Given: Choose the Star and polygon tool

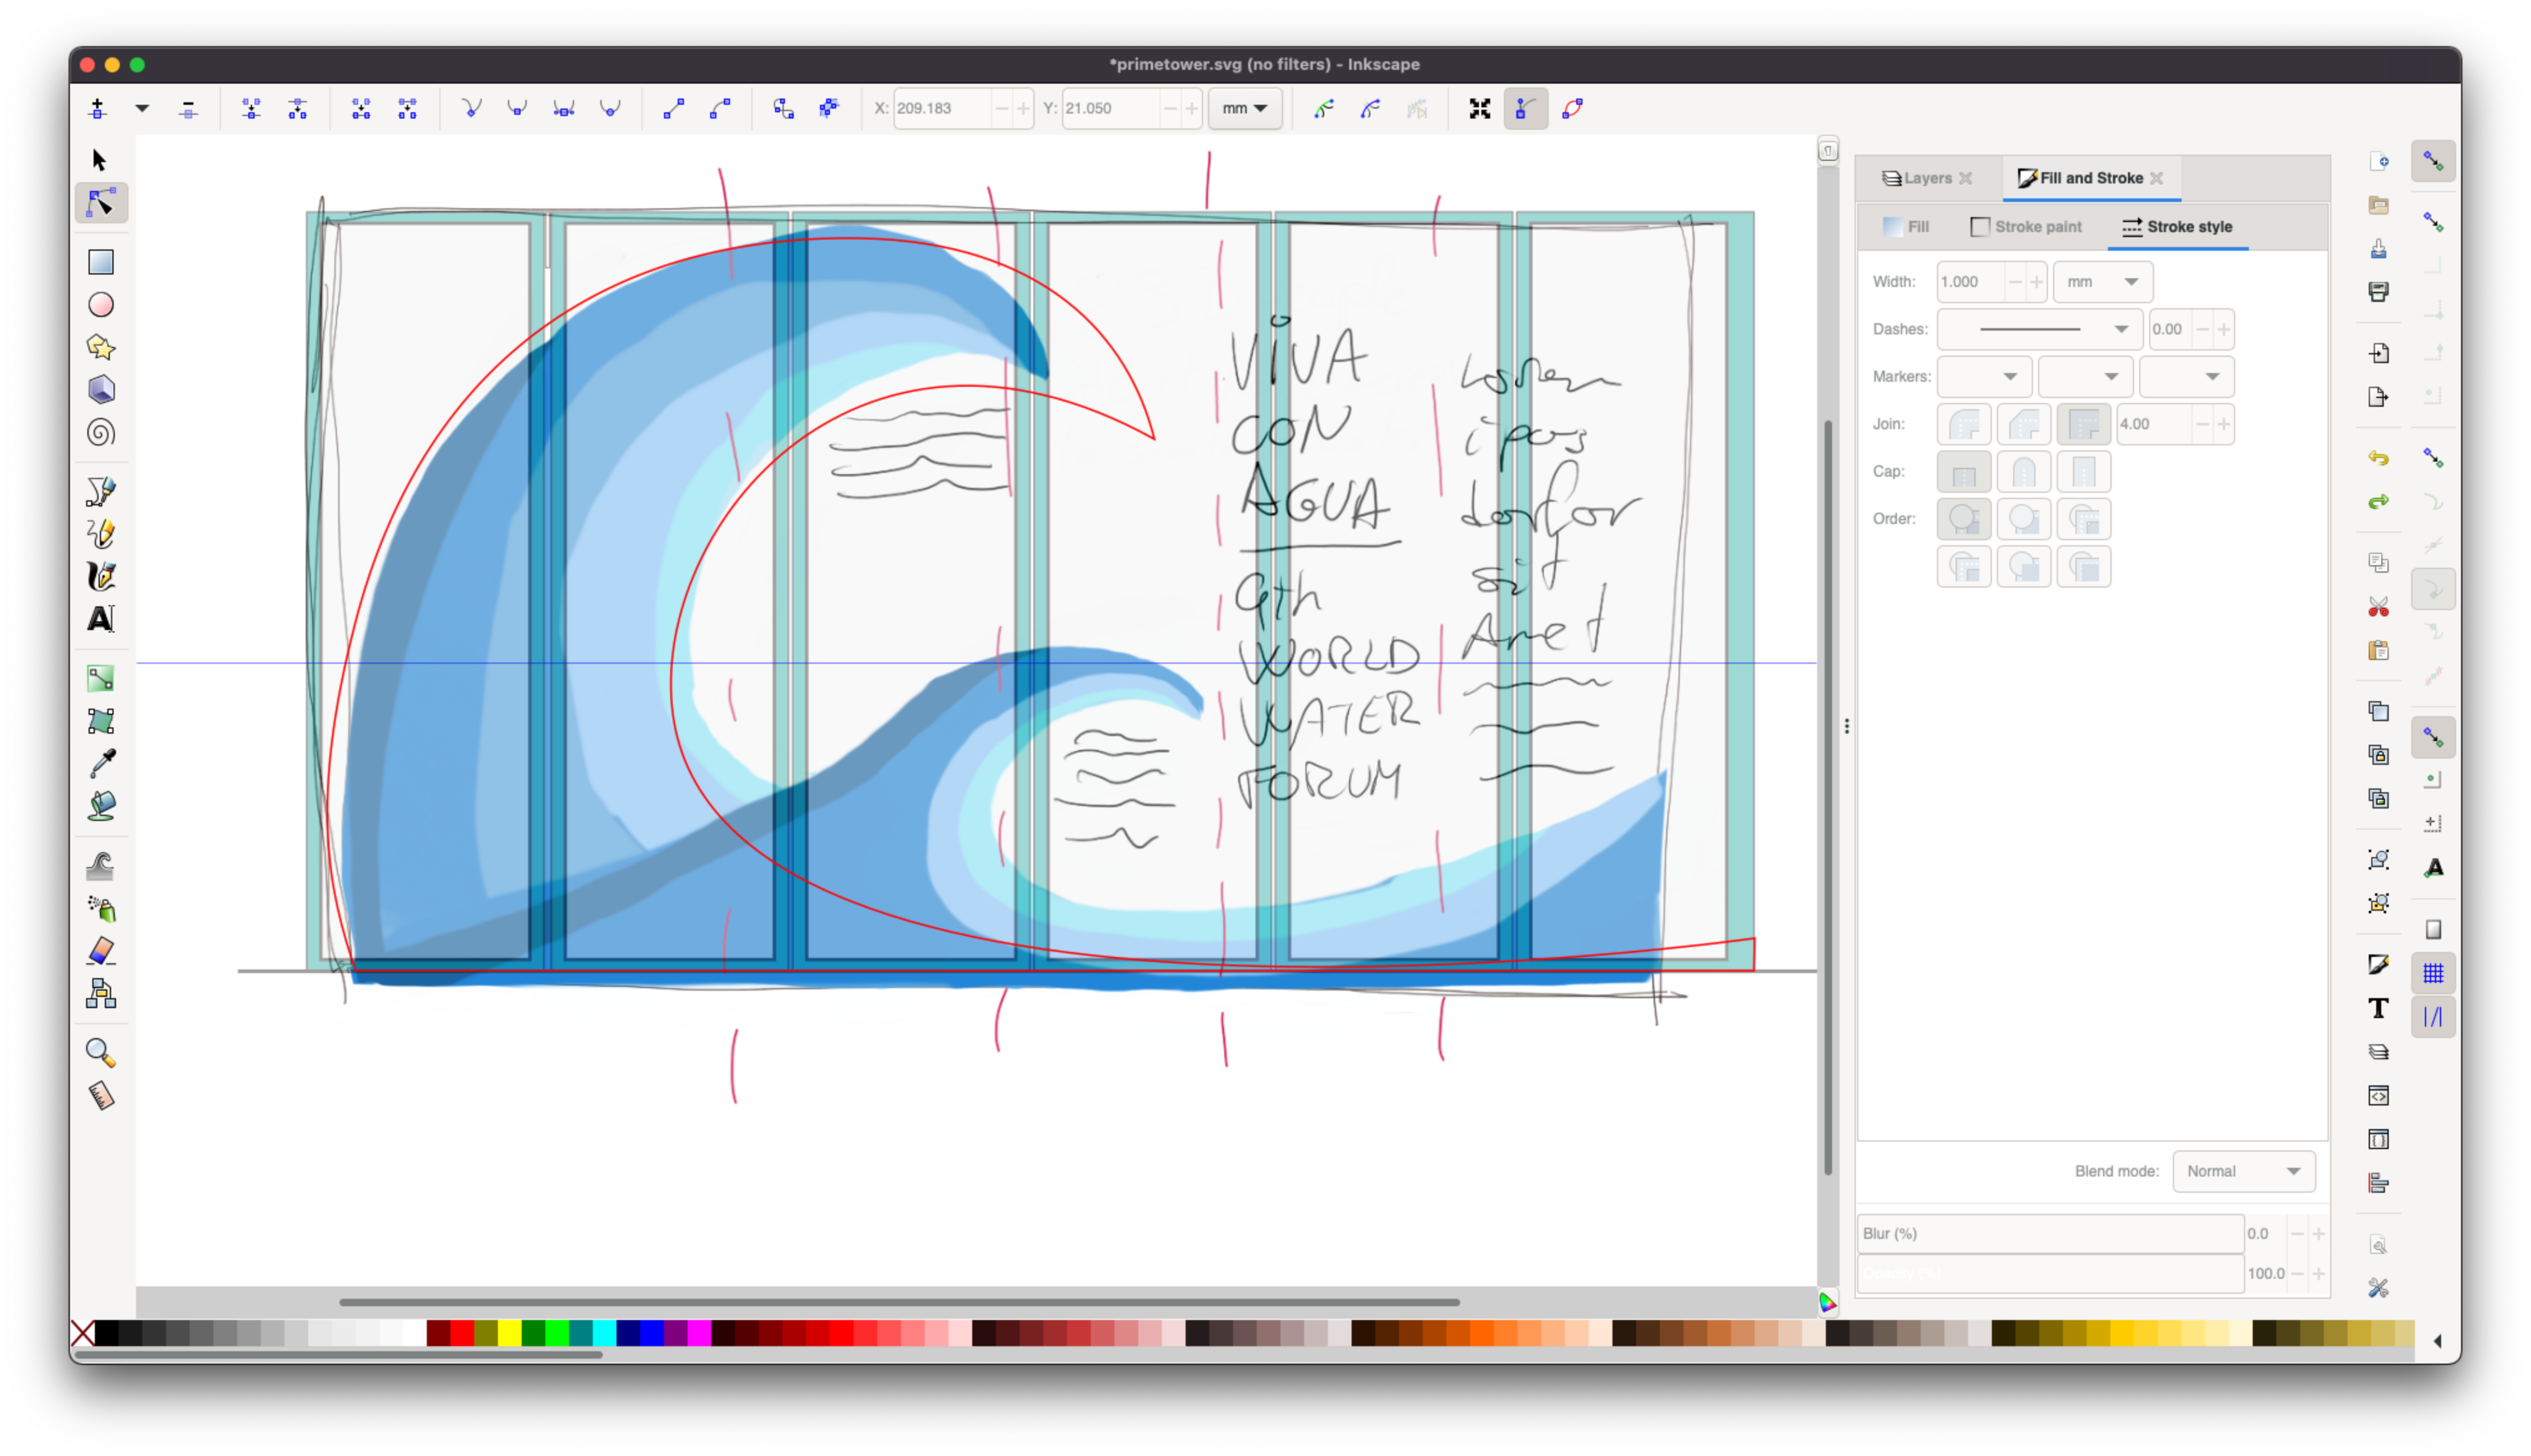Looking at the screenshot, I should (101, 347).
